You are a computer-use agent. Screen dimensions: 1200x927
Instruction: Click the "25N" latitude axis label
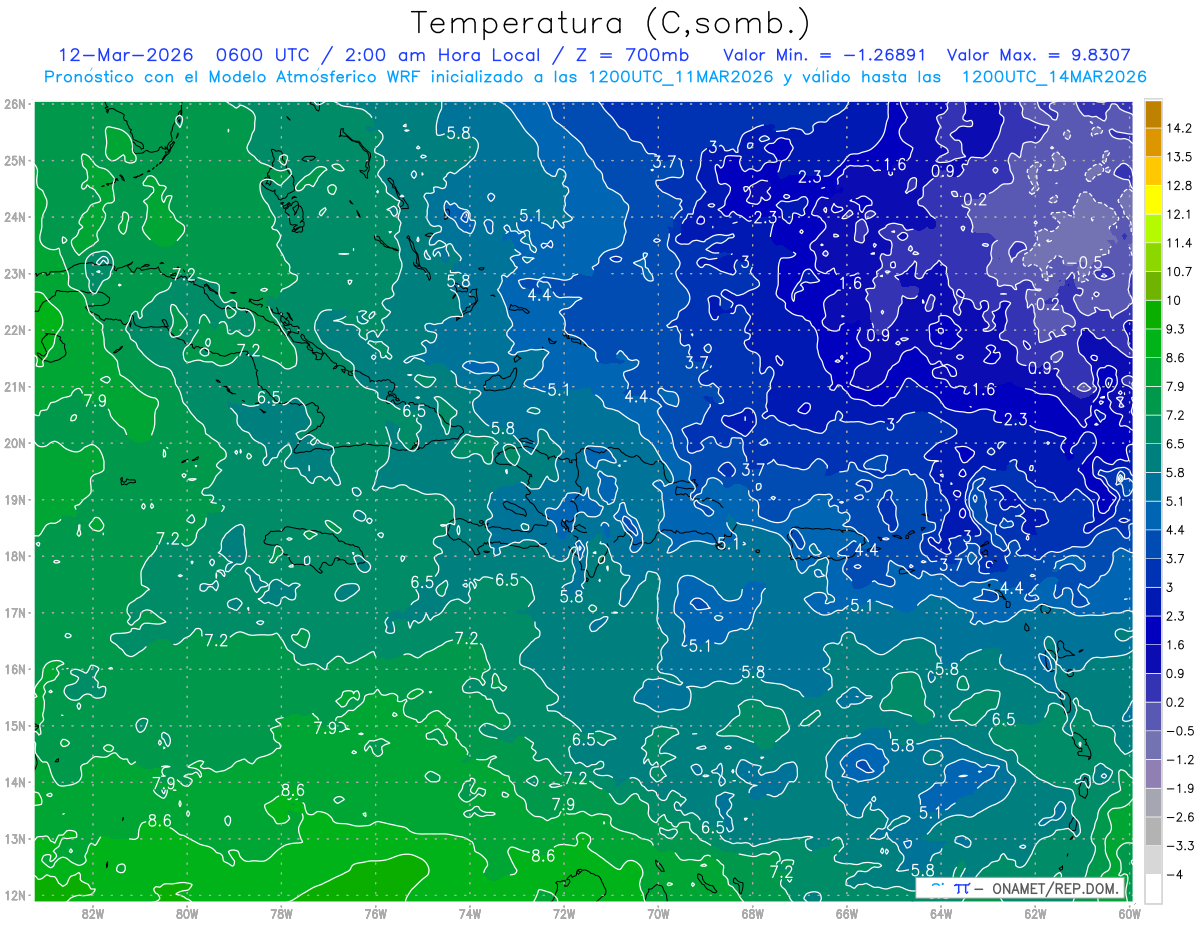pyautogui.click(x=15, y=160)
